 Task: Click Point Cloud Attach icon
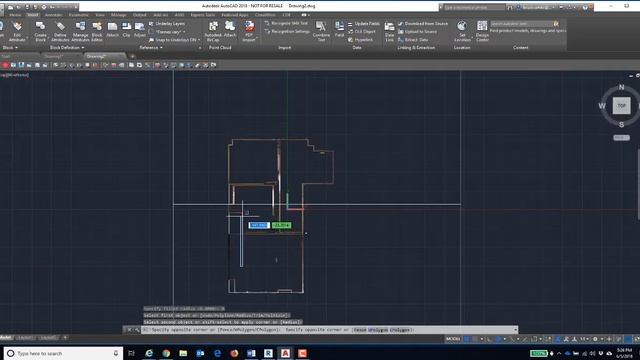[x=230, y=29]
